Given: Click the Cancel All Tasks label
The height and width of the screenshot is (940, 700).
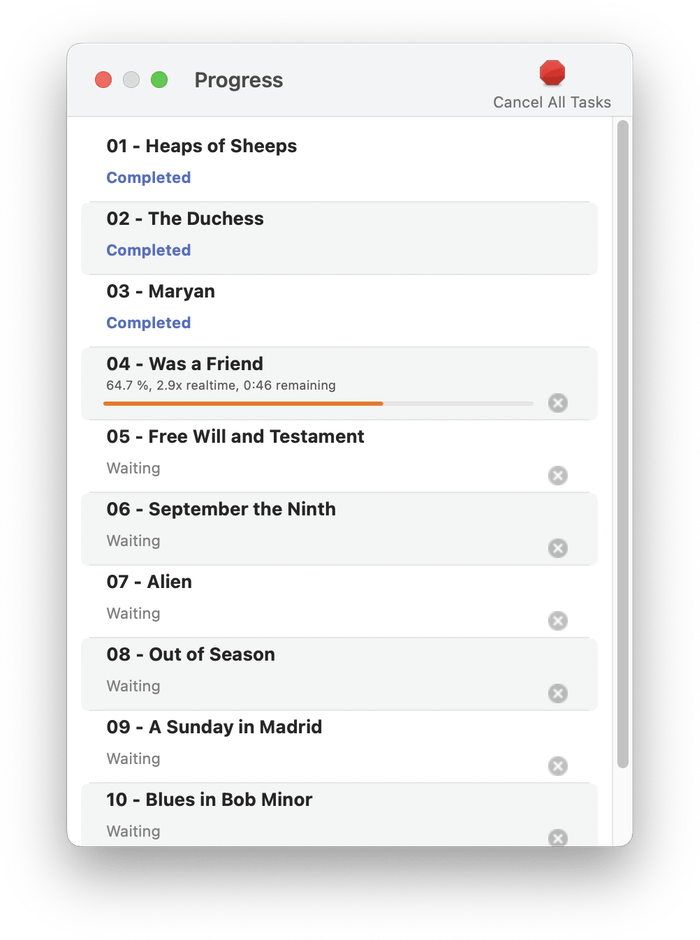Looking at the screenshot, I should (552, 103).
